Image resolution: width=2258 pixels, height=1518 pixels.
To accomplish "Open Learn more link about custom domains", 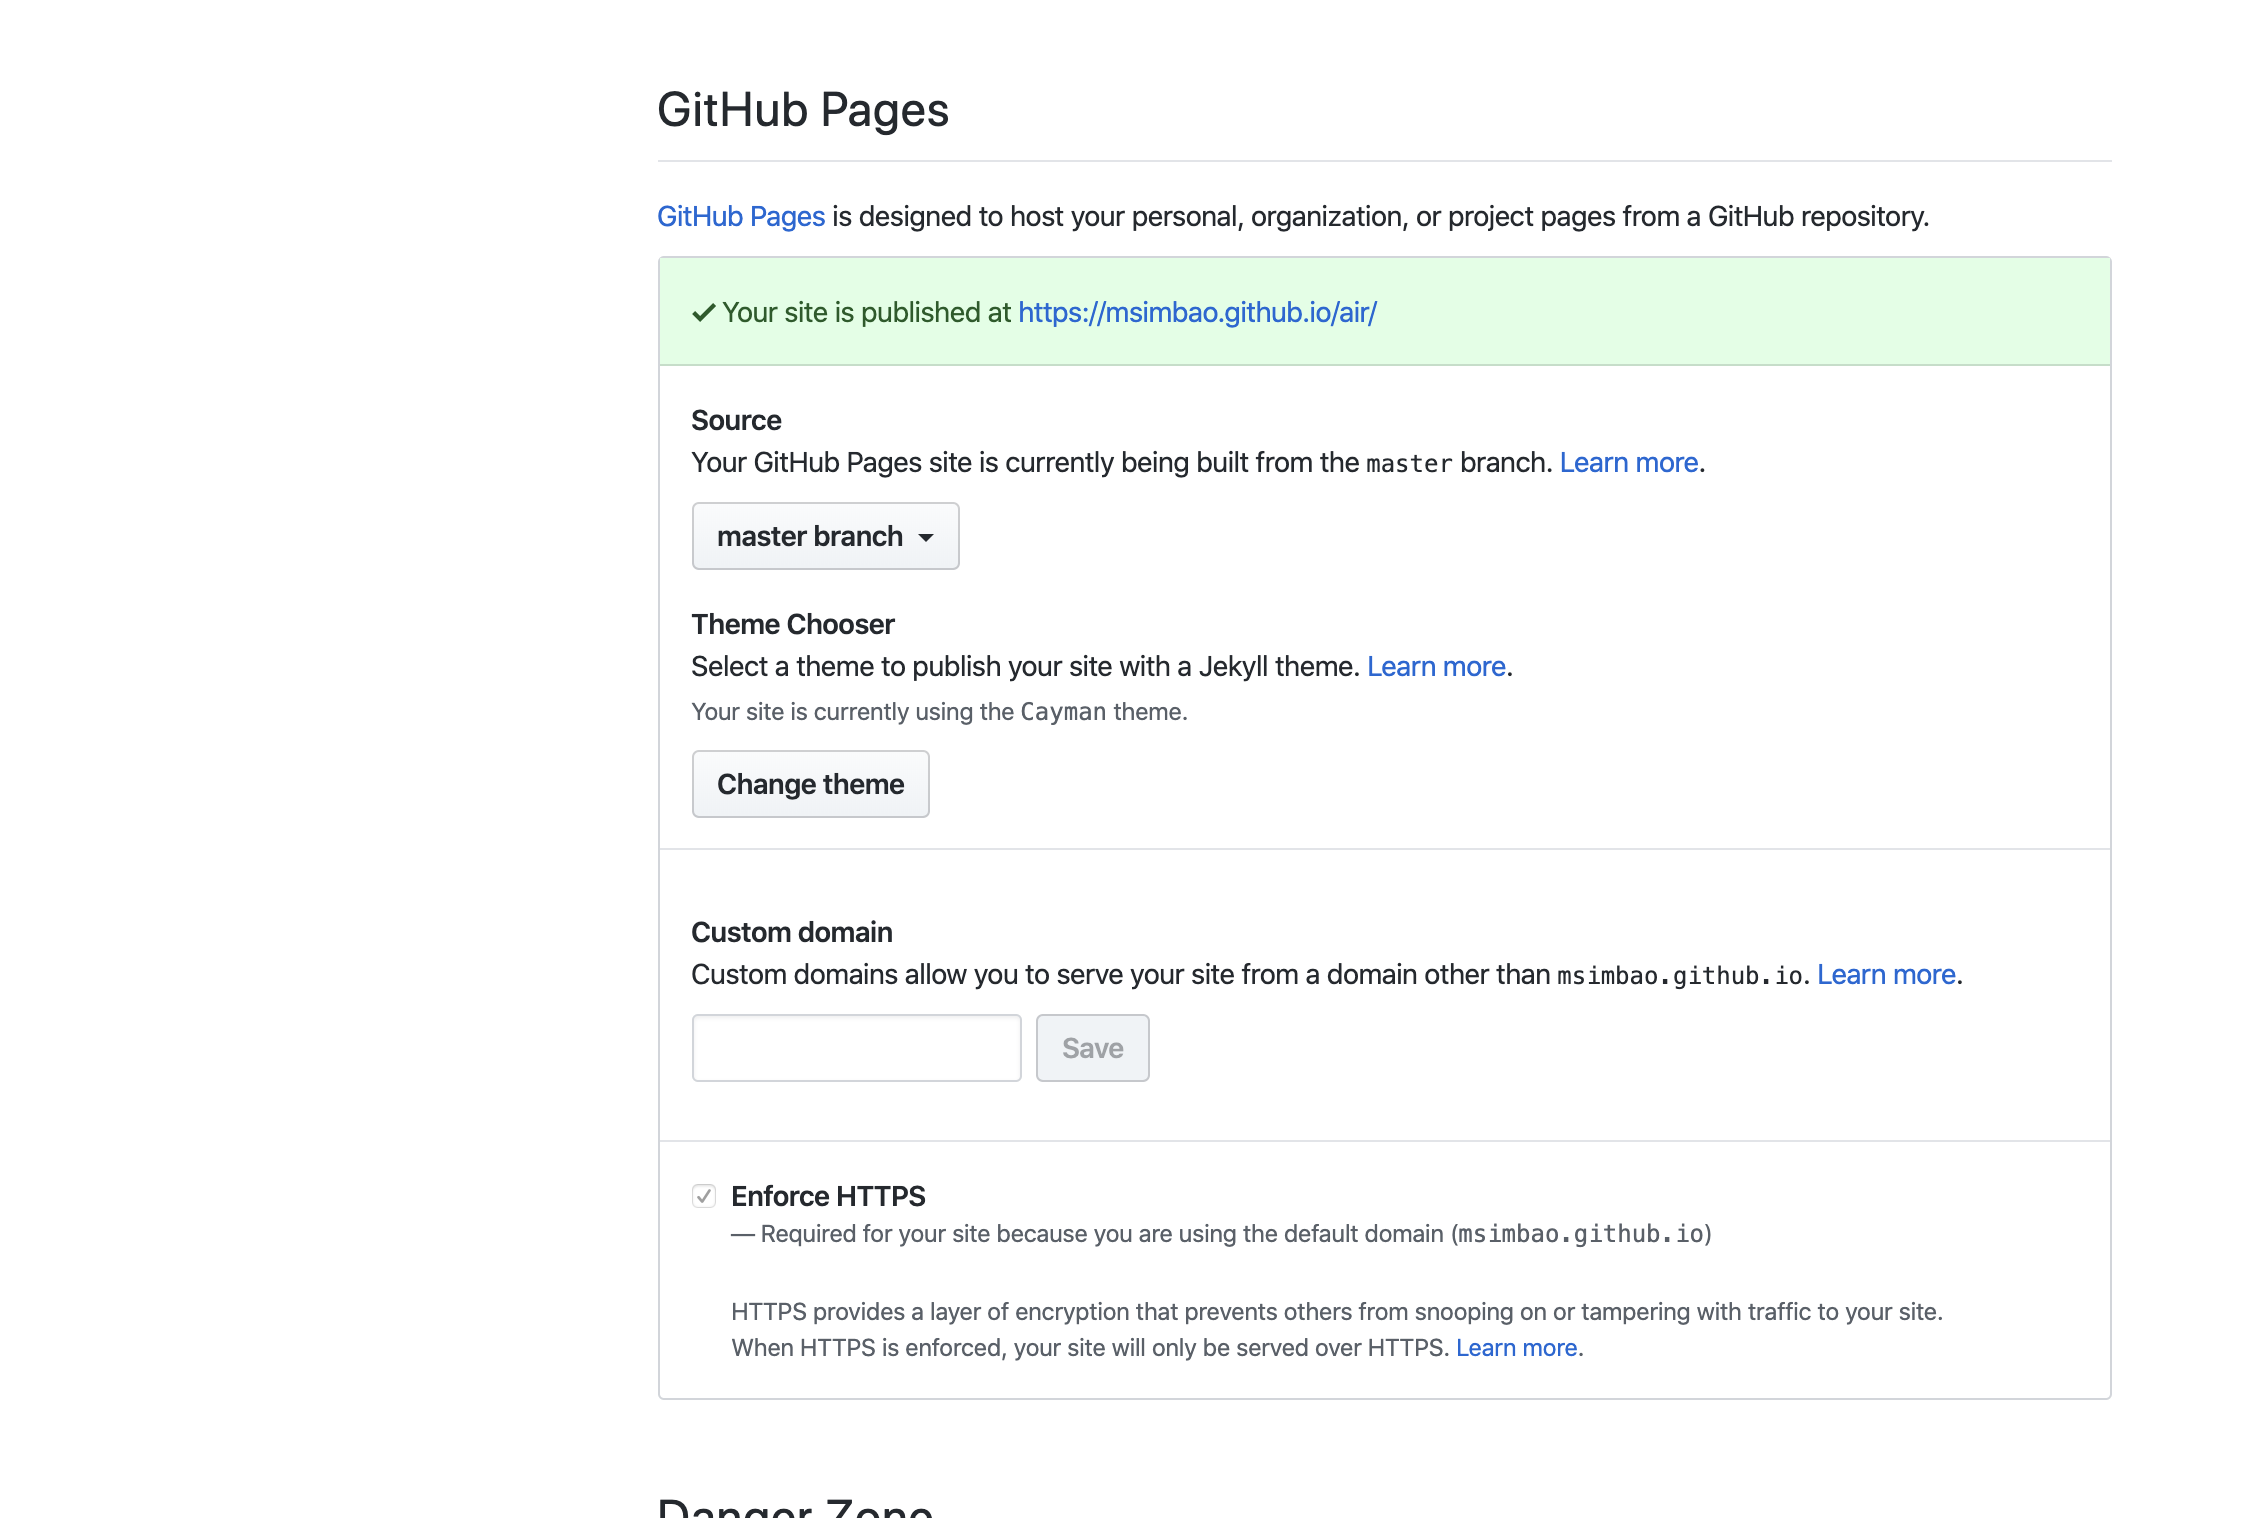I will click(1886, 975).
